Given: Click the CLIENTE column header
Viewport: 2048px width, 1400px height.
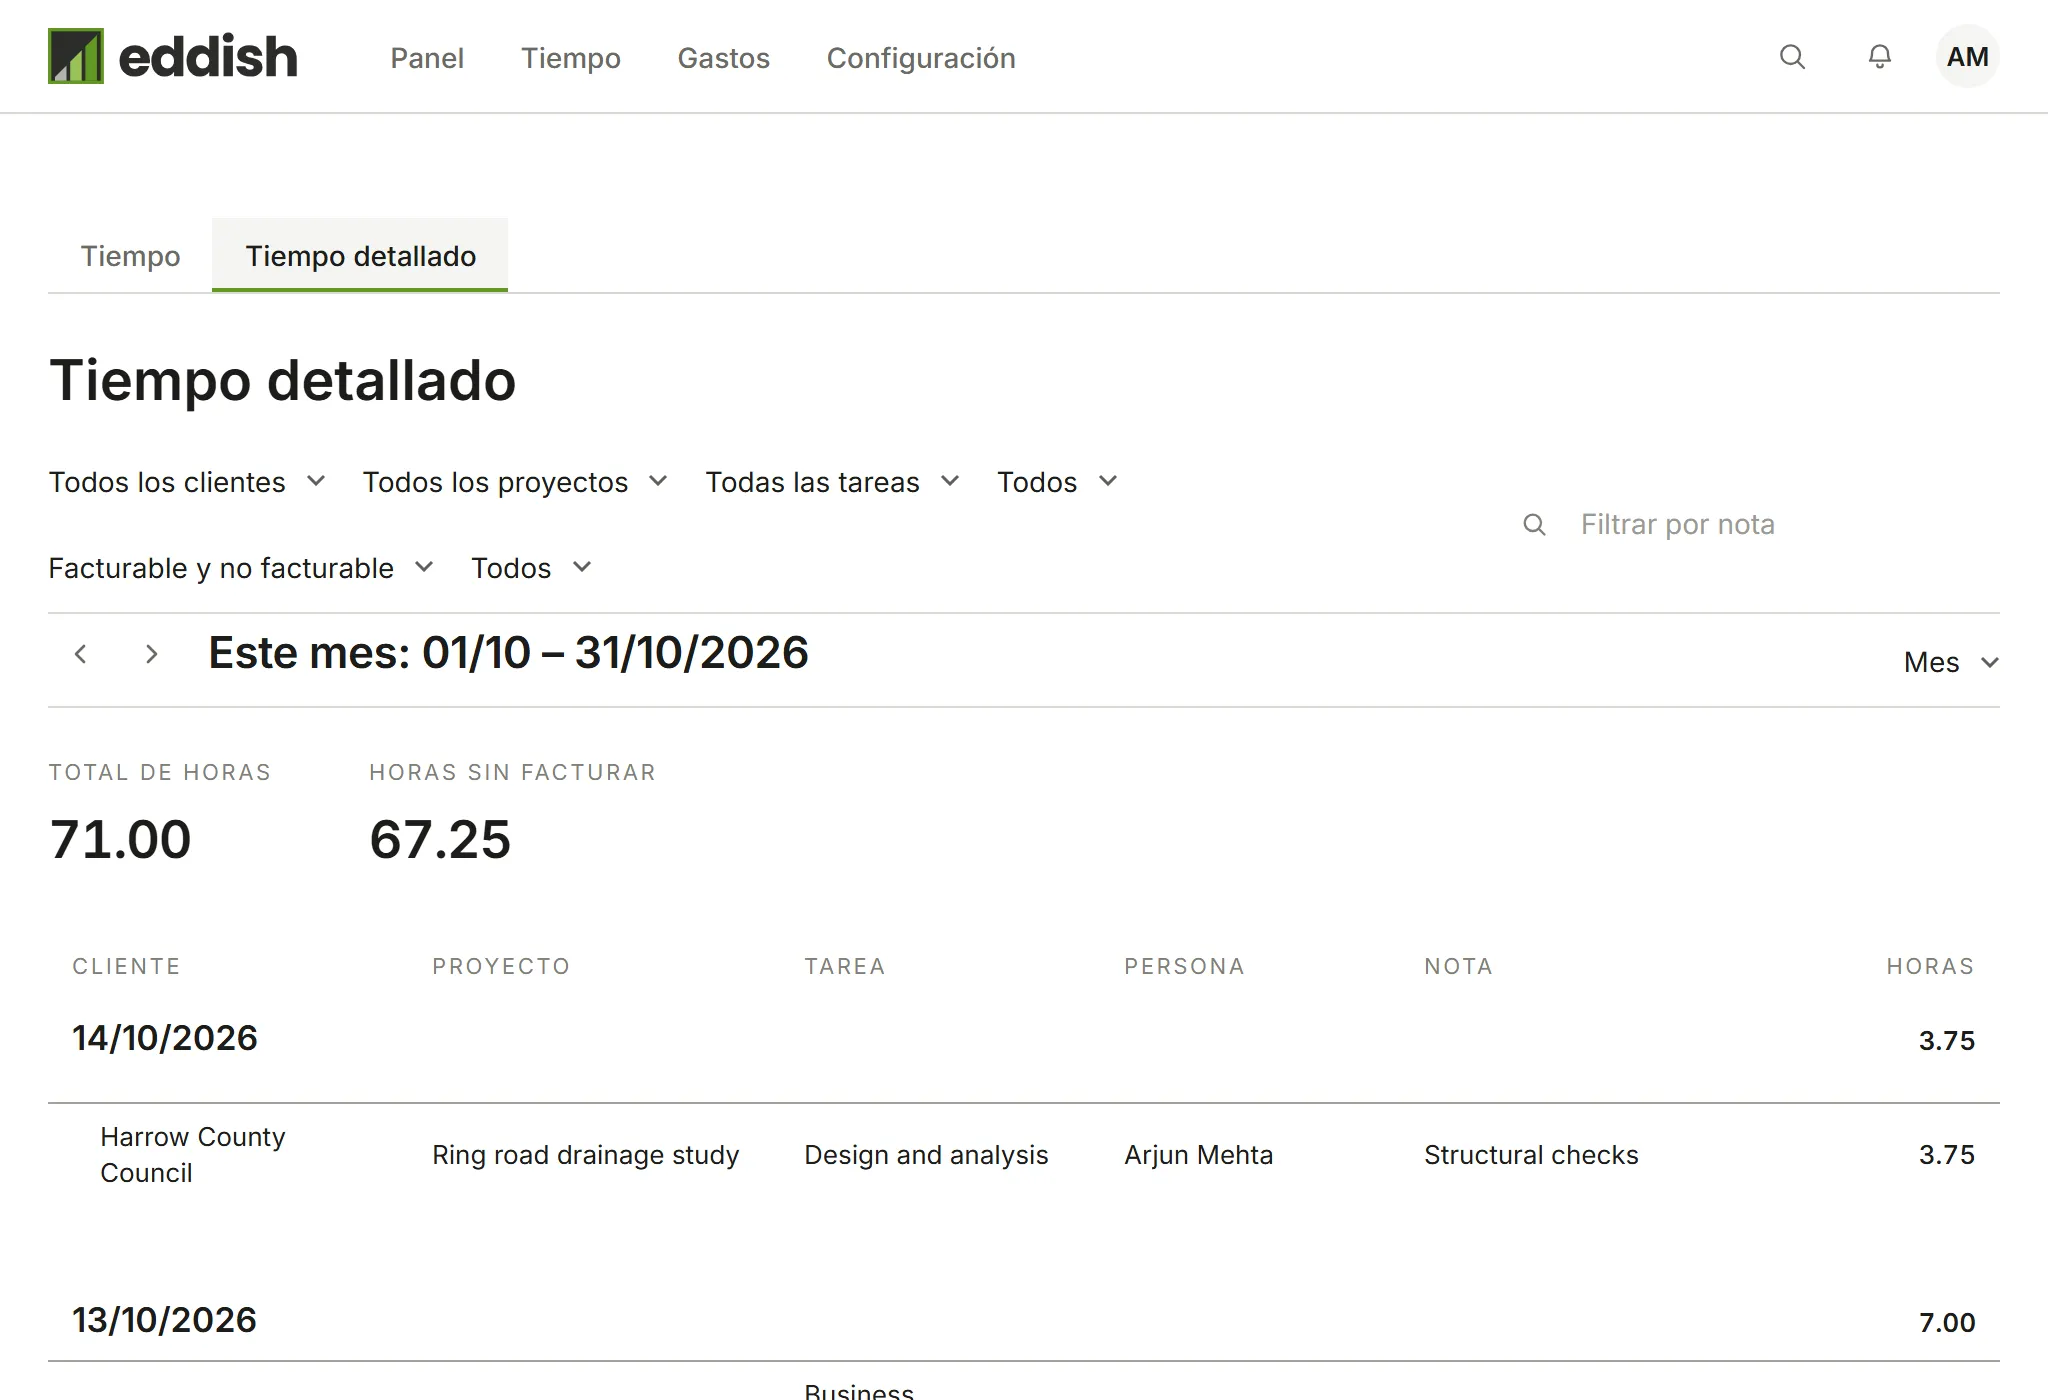Looking at the screenshot, I should tap(127, 966).
